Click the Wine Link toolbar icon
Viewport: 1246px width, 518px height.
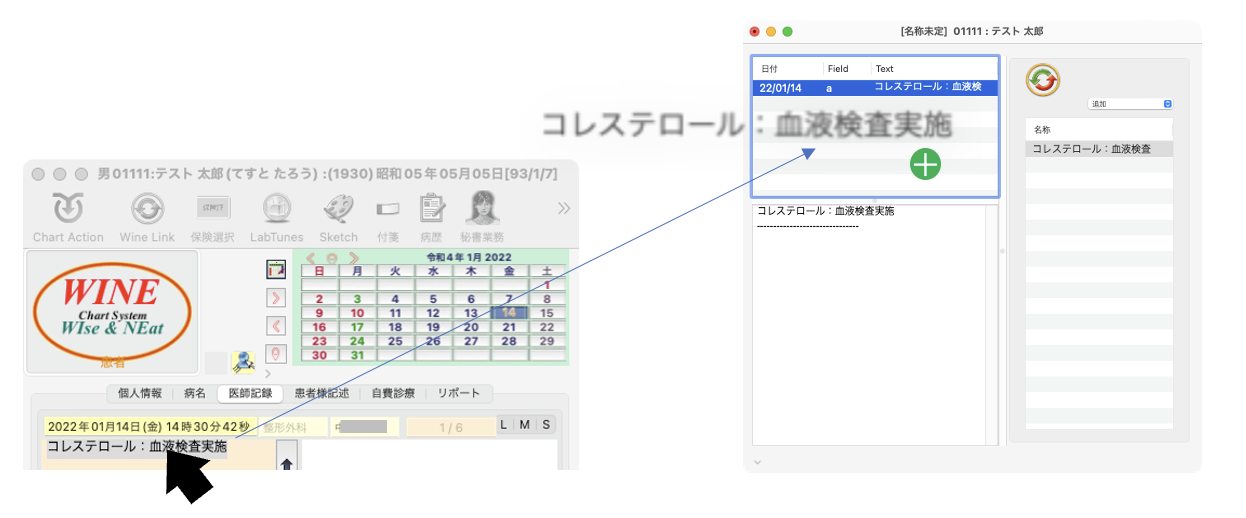[x=147, y=210]
